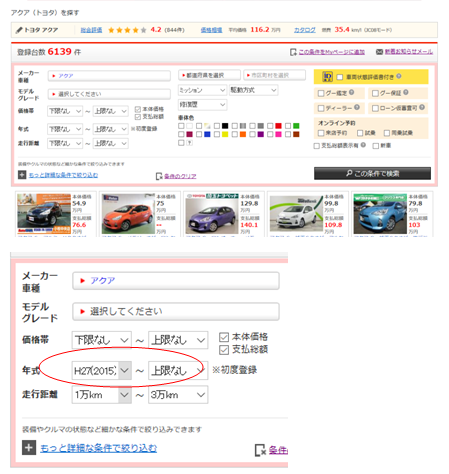449x474 pixels.
Task: Click the yellow body color swatch
Action: tap(225, 134)
